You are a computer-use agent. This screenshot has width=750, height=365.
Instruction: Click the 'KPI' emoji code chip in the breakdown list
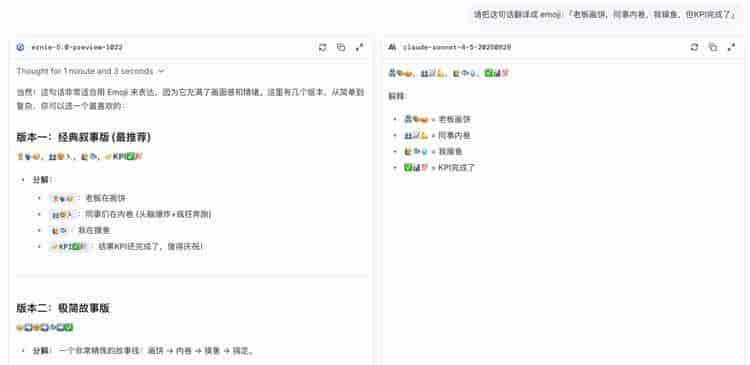70,246
